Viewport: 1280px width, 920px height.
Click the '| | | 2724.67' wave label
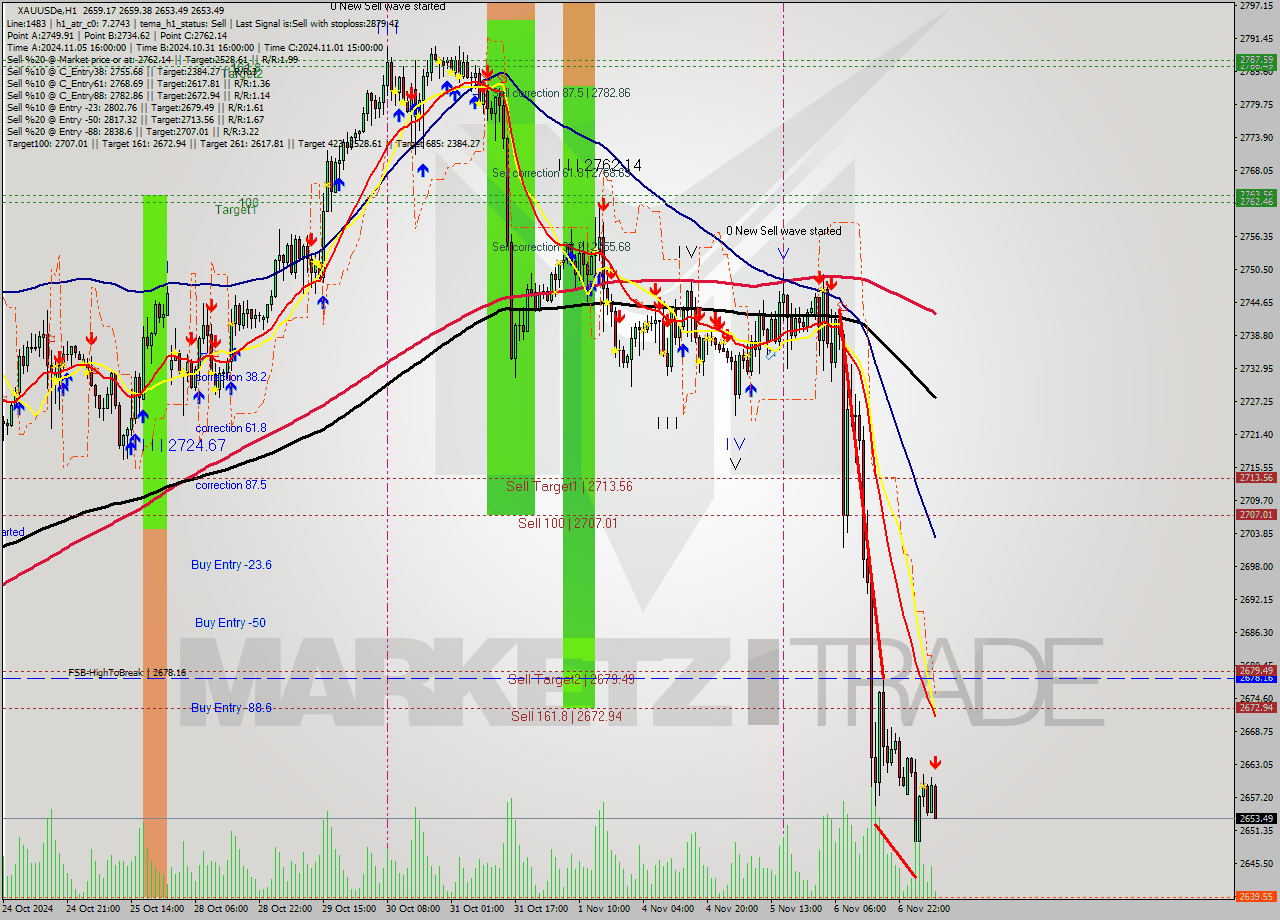coord(184,445)
